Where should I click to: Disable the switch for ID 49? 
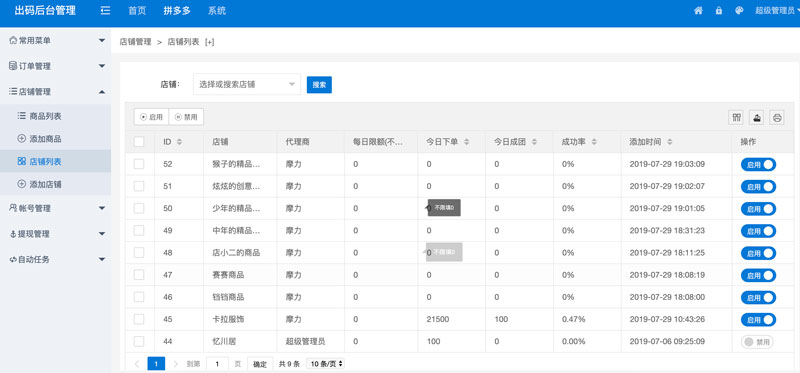pos(758,231)
